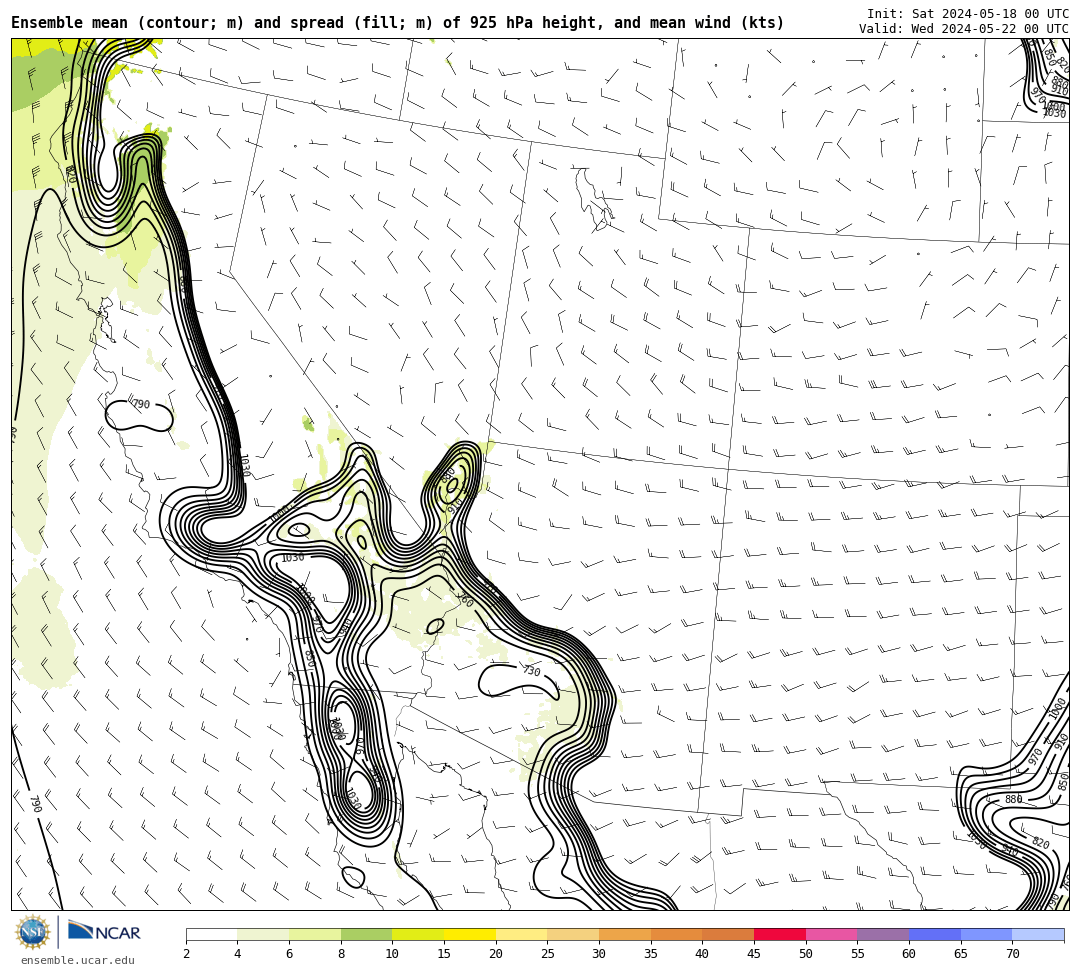
Task: Pick the light green 6–8 colorbar swatch
Action: pos(315,934)
